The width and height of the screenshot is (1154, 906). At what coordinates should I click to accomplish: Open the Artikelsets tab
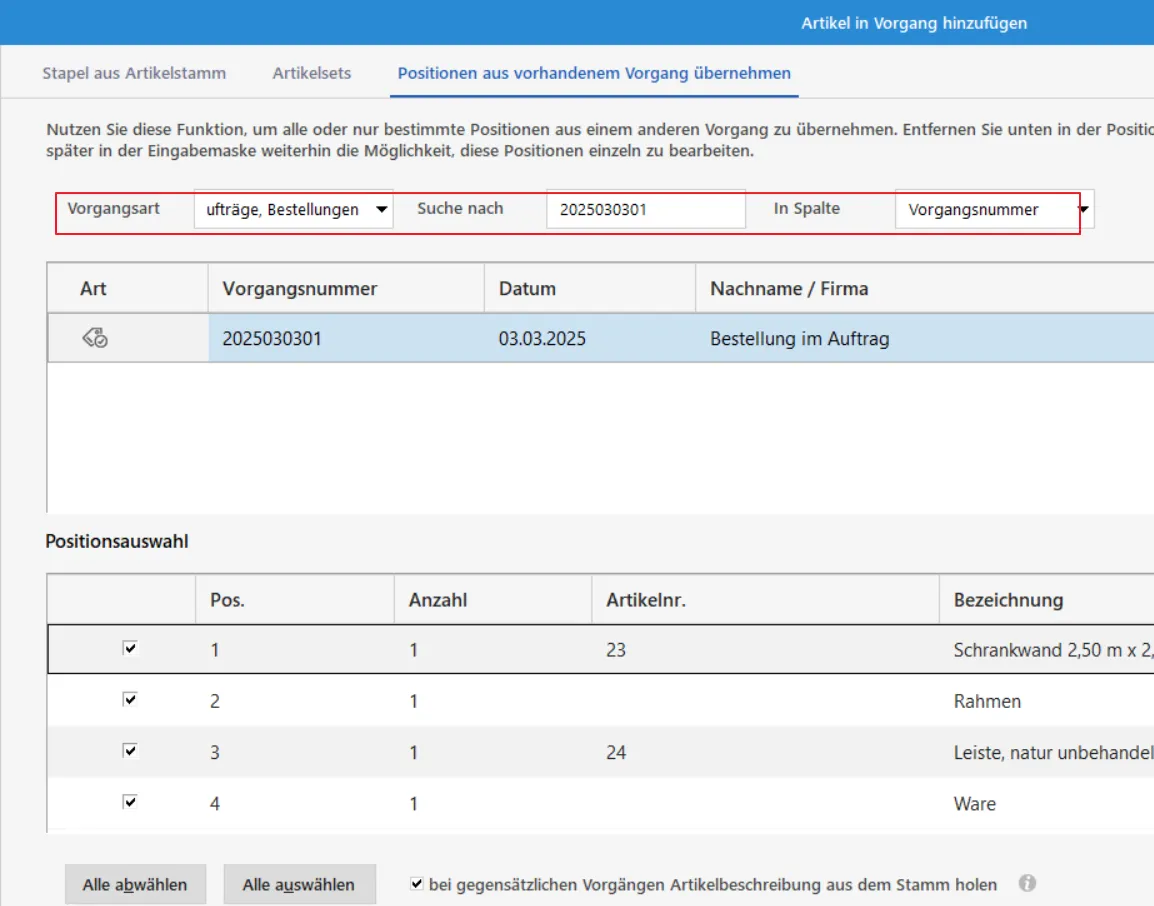coord(312,73)
